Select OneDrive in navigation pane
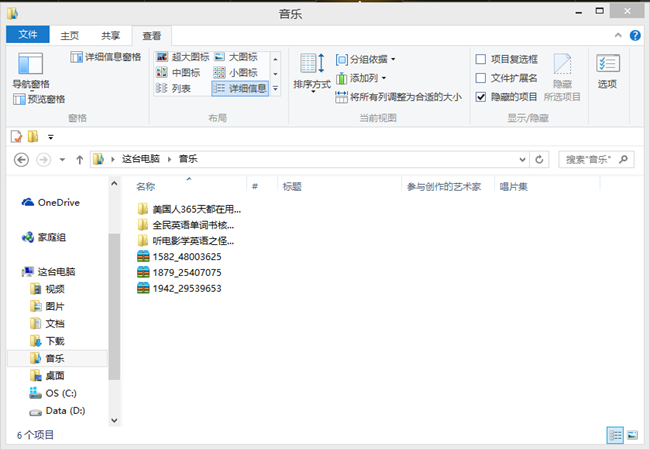650x450 pixels. [51, 203]
